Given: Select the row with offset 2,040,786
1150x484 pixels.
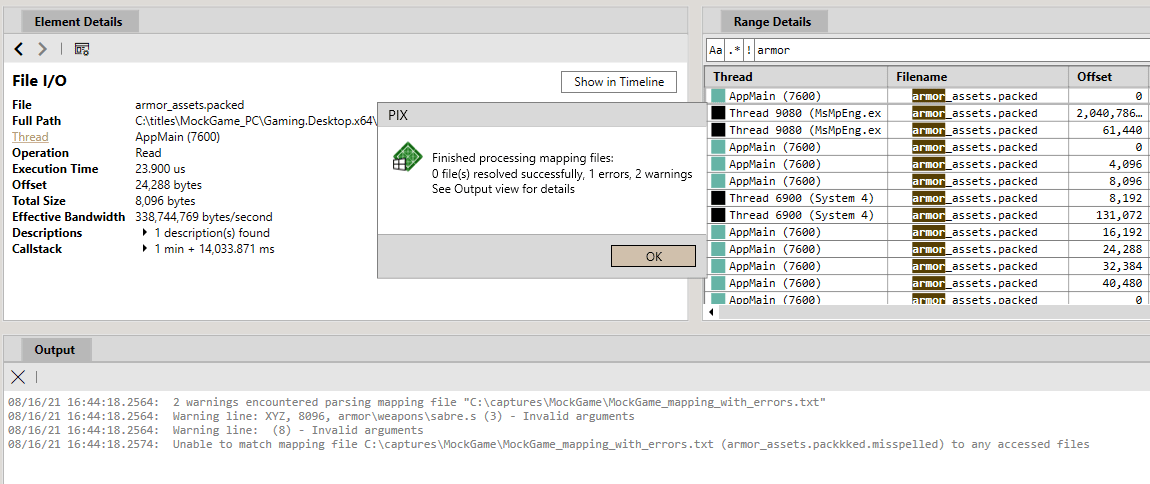Looking at the screenshot, I should (928, 114).
